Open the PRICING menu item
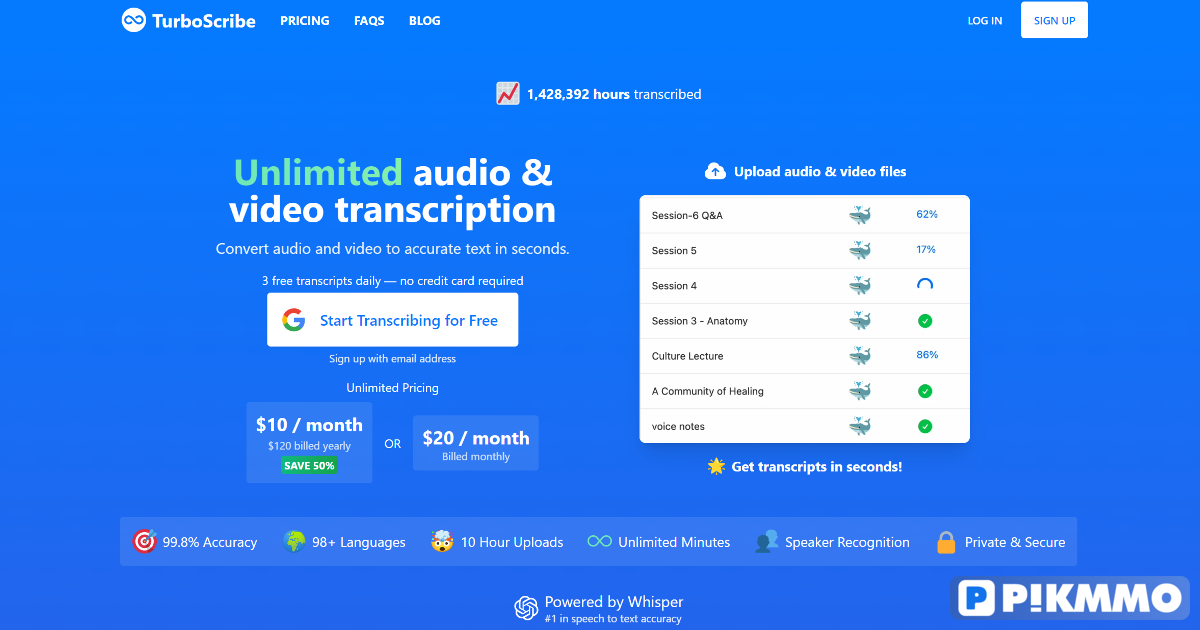Viewport: 1200px width, 630px height. (305, 20)
